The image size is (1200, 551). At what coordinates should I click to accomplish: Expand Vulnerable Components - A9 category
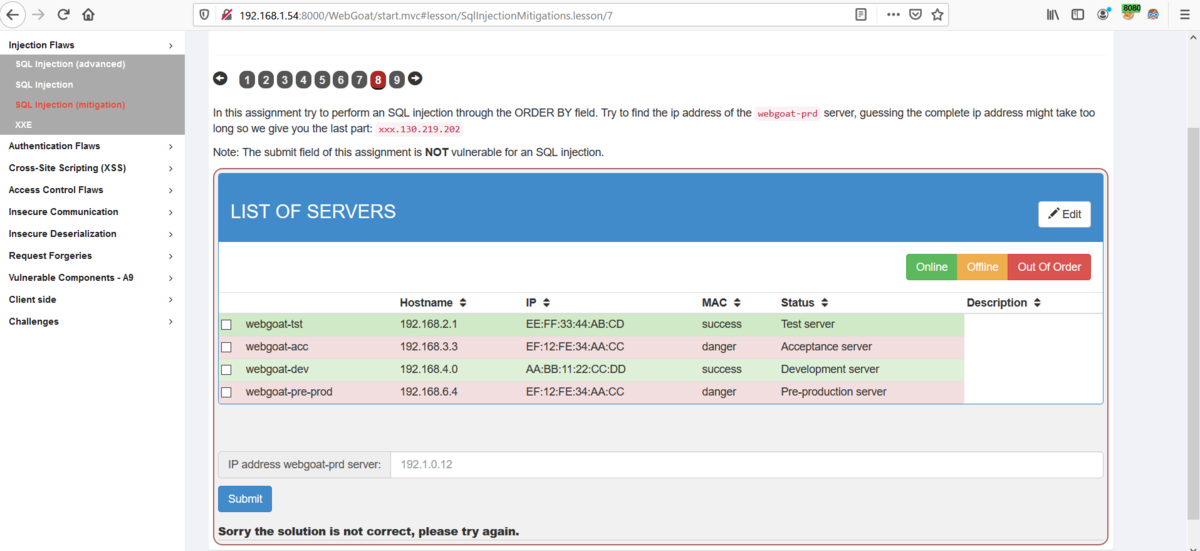click(x=92, y=278)
